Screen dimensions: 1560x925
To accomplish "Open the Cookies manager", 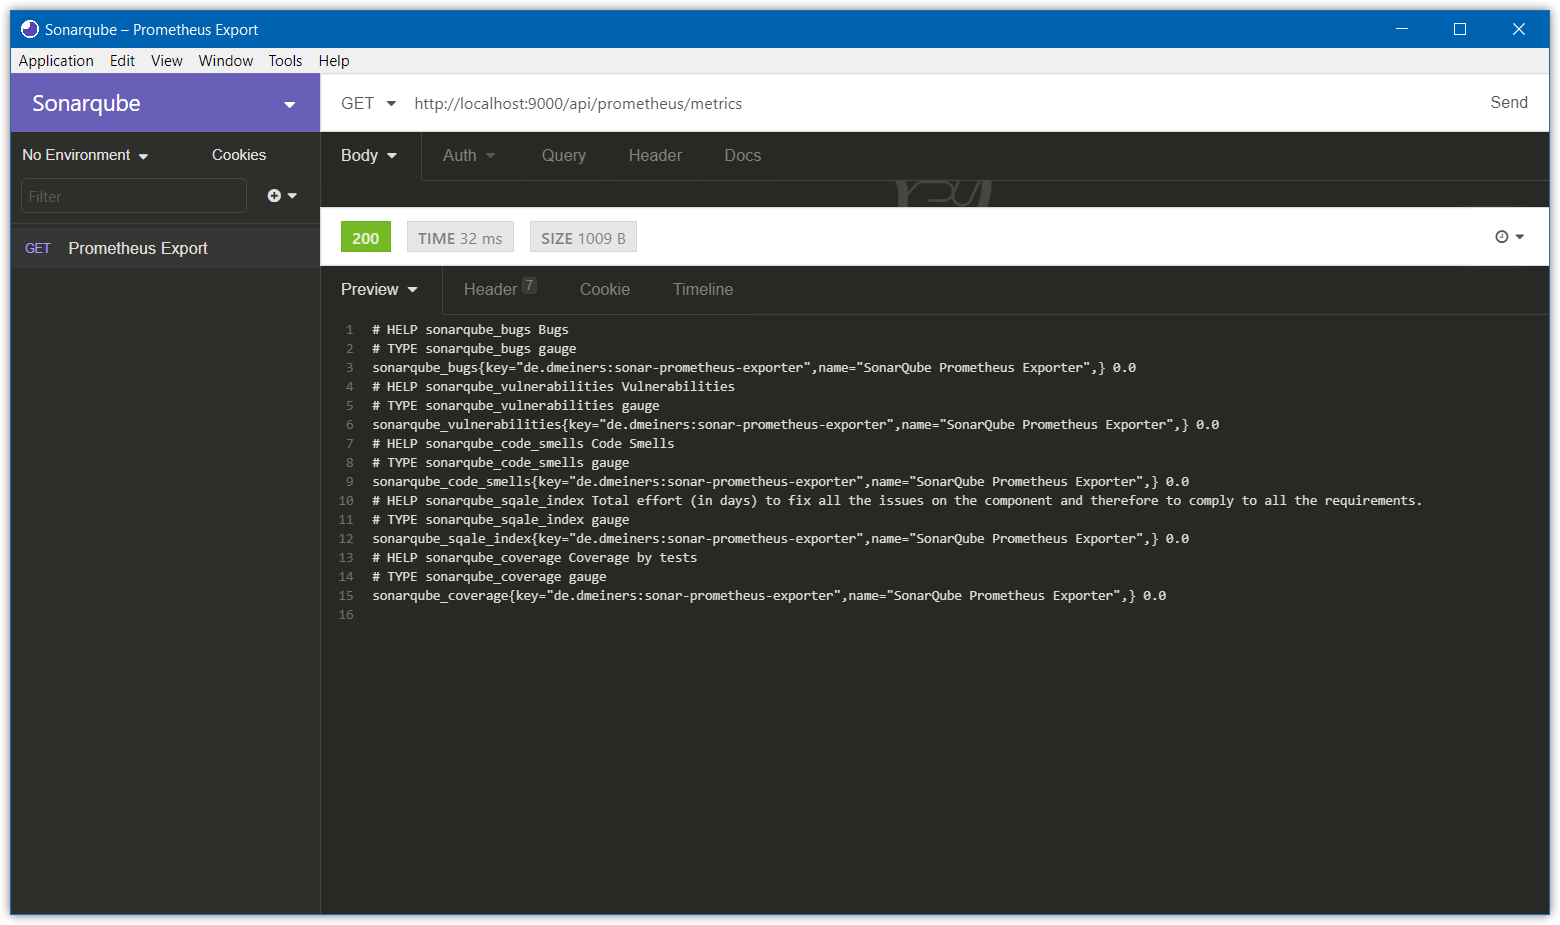I will (239, 155).
